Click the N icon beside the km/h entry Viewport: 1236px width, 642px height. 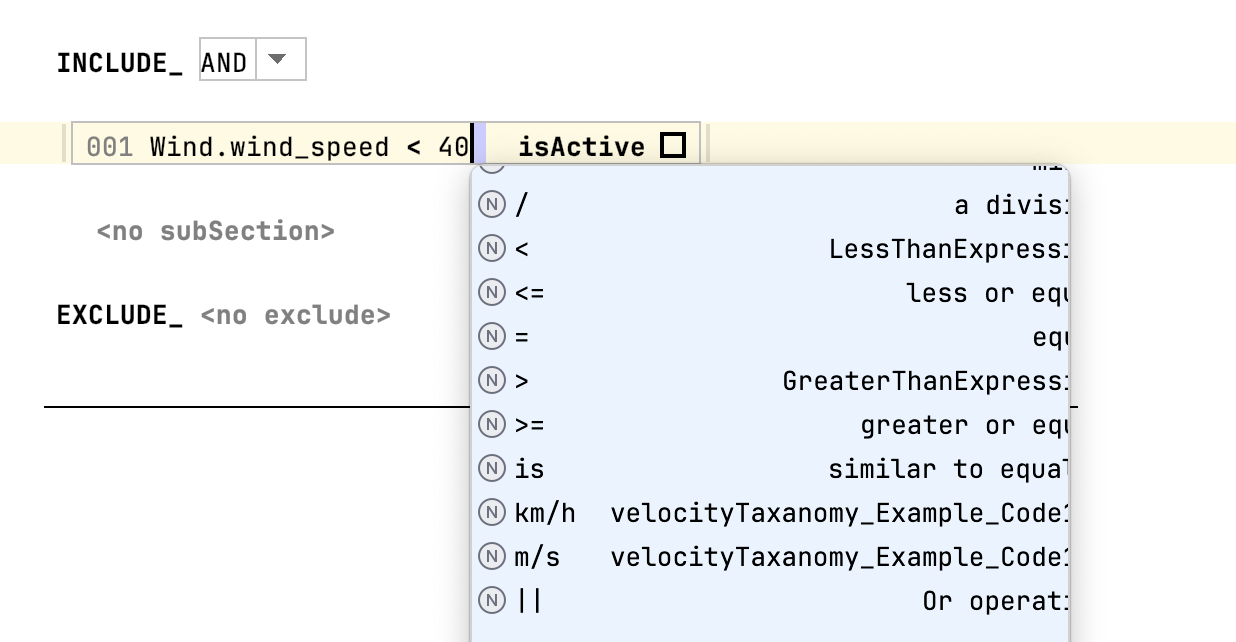coord(491,513)
